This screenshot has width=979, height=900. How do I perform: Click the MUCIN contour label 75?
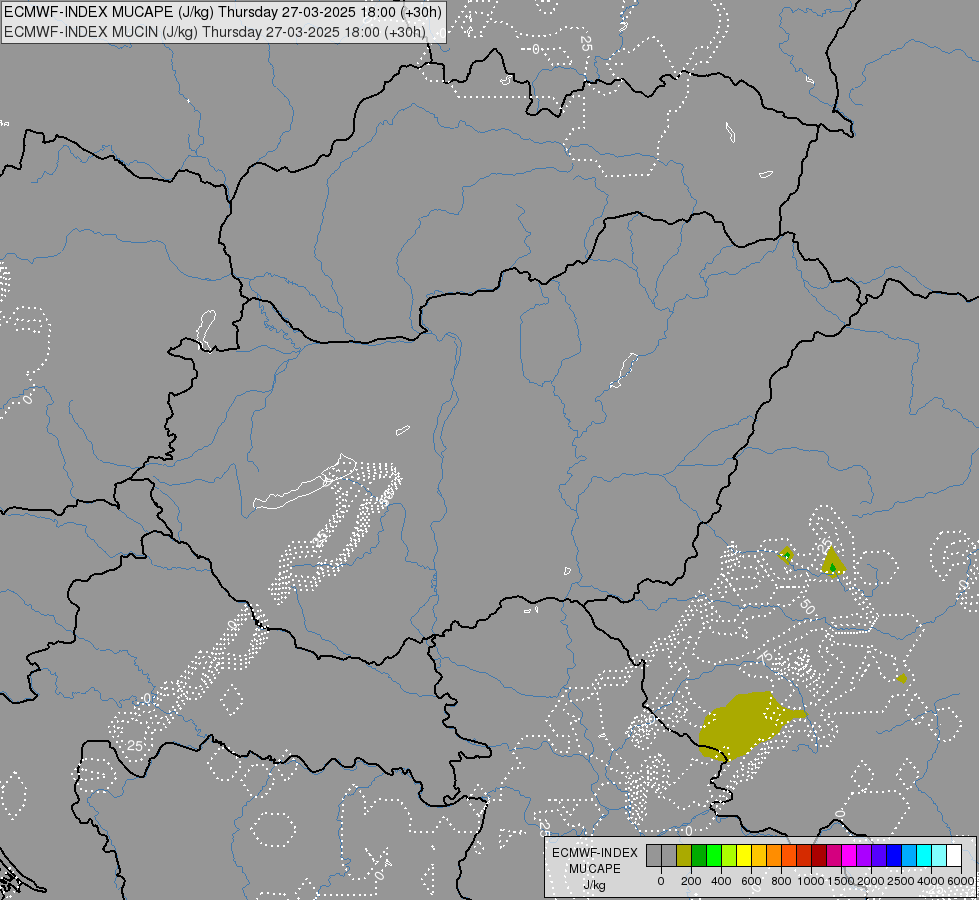(x=765, y=657)
